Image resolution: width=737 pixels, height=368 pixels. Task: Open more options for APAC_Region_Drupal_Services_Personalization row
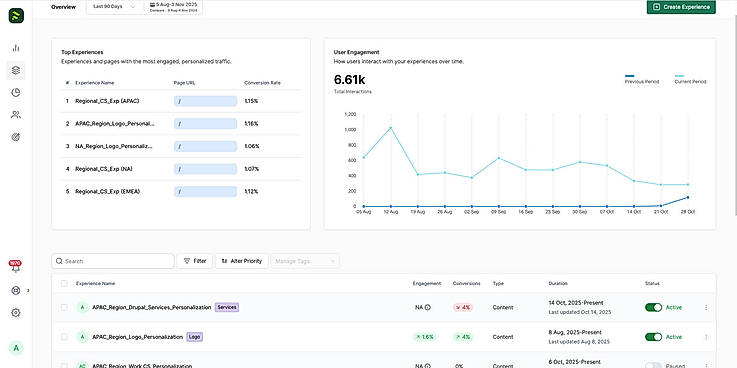706,307
